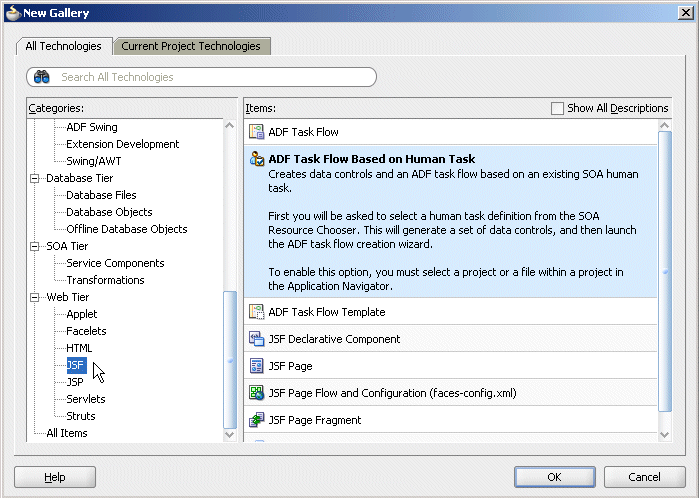
Task: Select ADF Swing category
Action: click(92, 127)
